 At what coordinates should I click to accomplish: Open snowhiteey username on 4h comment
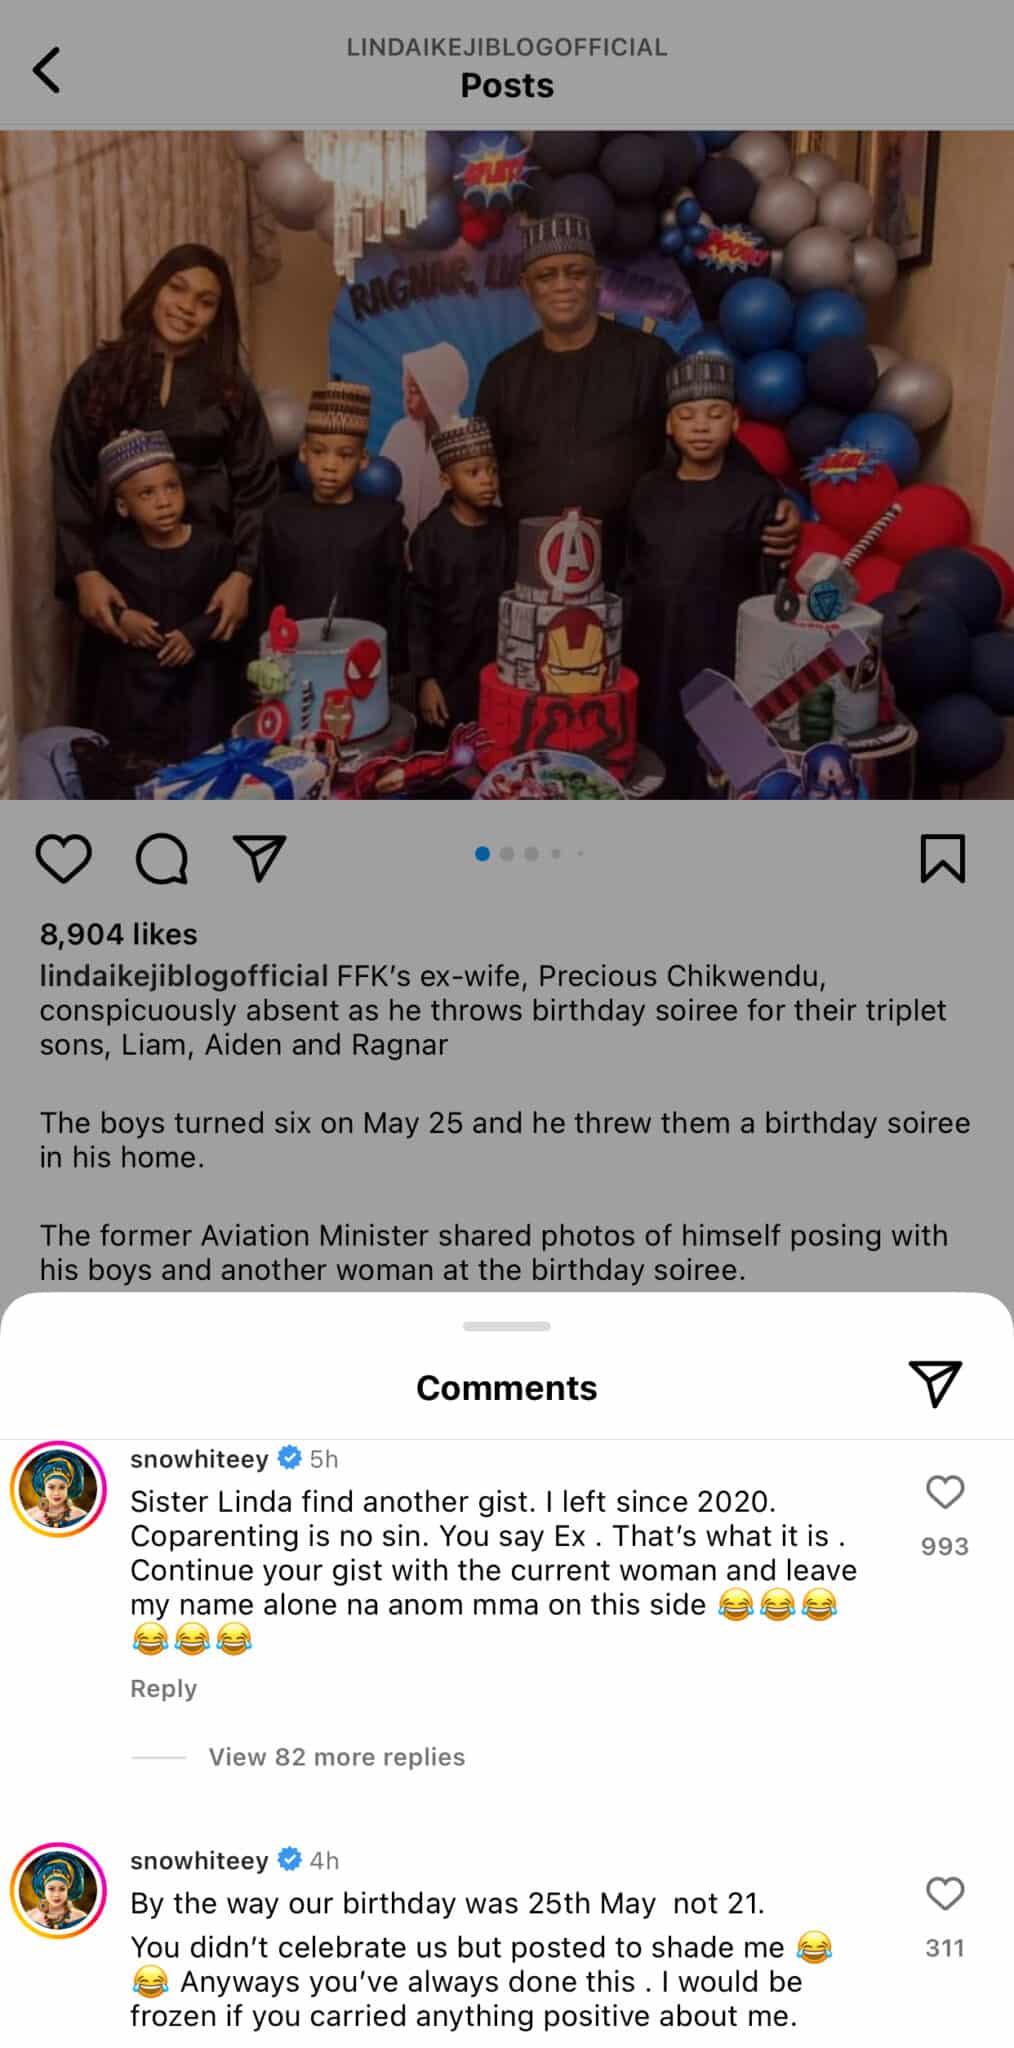(x=199, y=1861)
